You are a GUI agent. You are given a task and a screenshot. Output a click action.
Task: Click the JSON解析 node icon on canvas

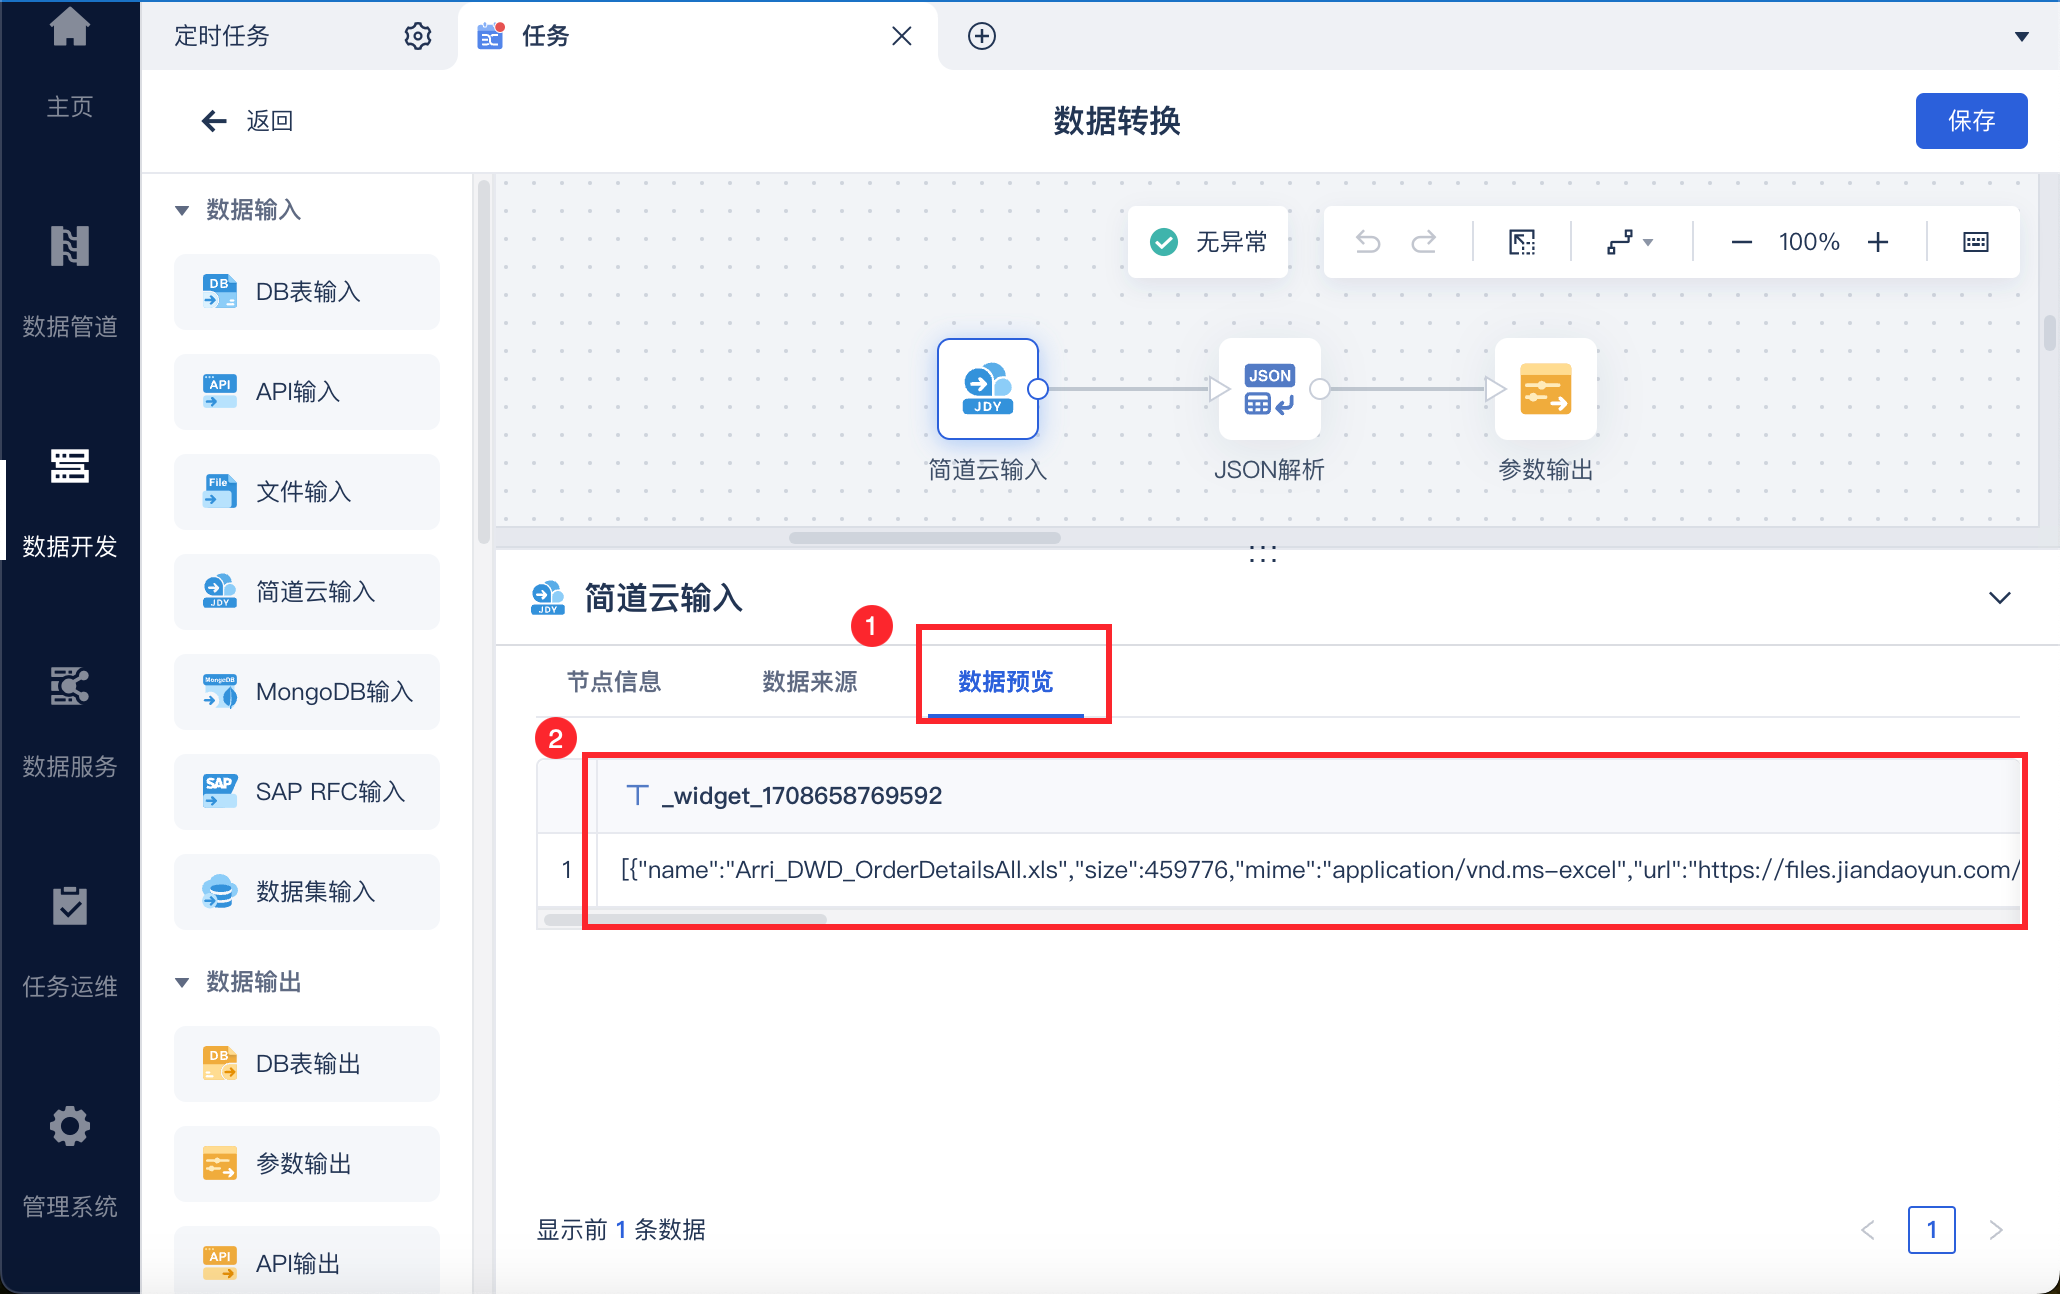[x=1269, y=389]
